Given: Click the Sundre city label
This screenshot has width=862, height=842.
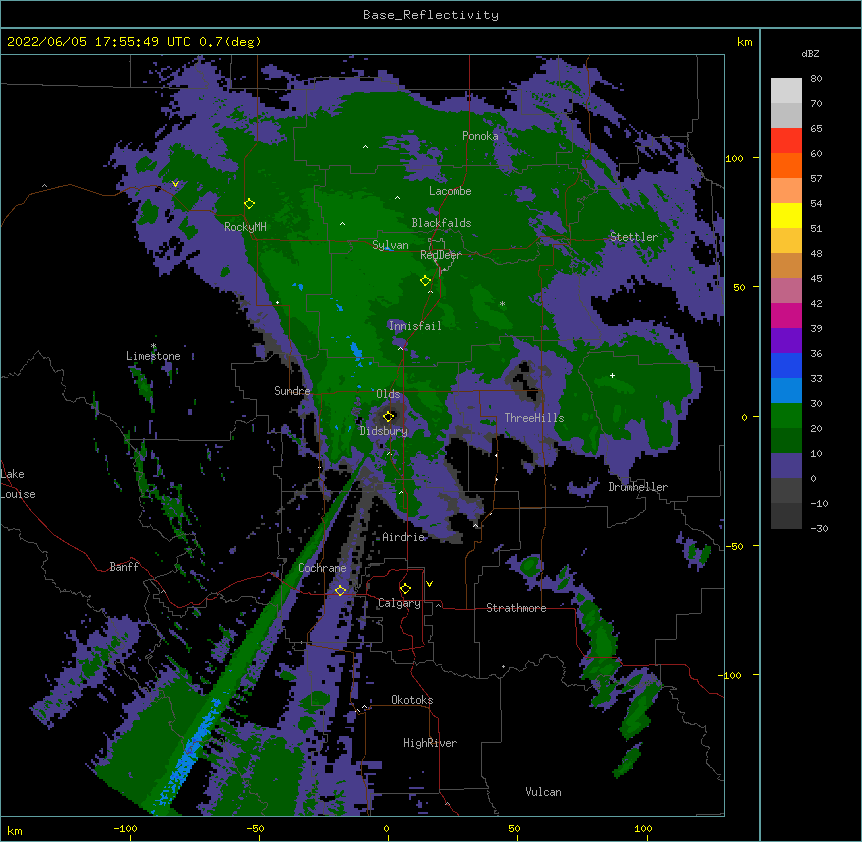Looking at the screenshot, I should pyautogui.click(x=292, y=391).
